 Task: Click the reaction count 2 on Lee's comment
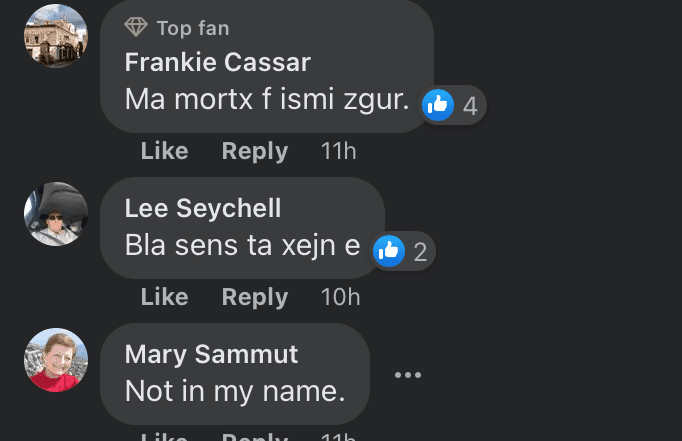(x=420, y=253)
